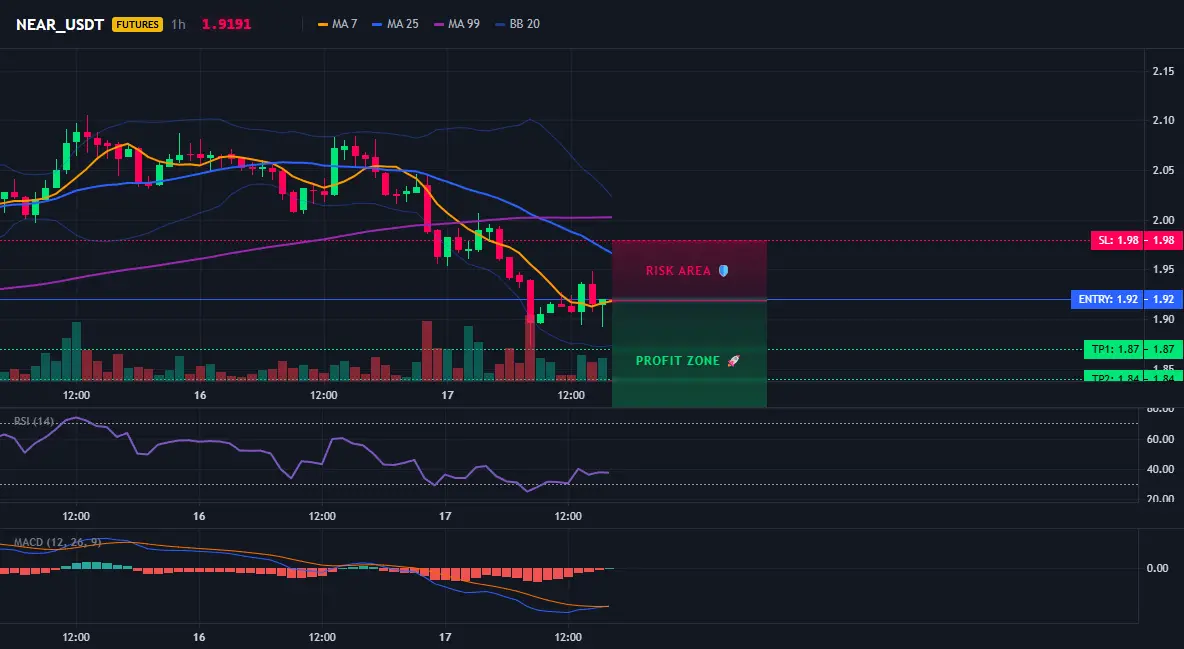
Task: Click the 1.95 price axis label
Action: (1163, 269)
